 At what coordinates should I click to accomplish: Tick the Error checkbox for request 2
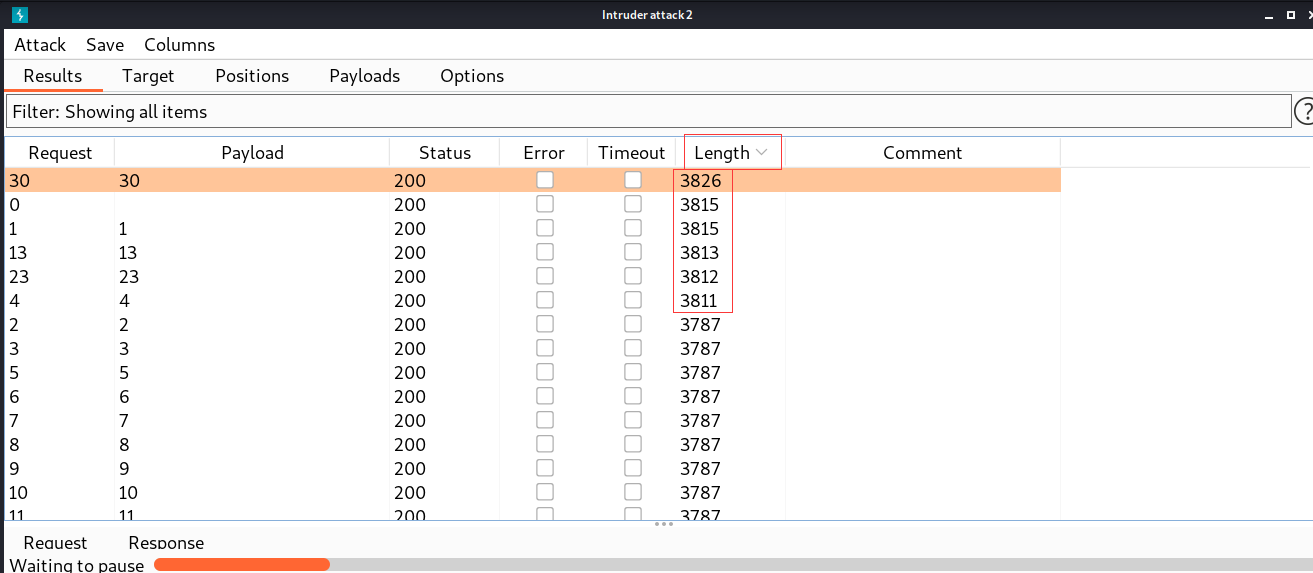click(x=545, y=324)
